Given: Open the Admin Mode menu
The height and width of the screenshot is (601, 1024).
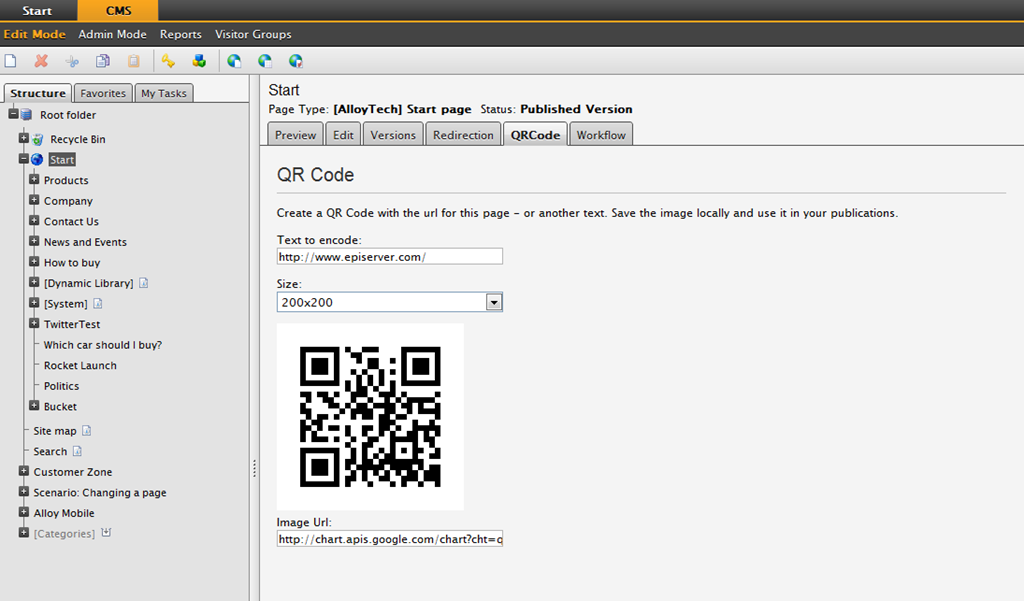Looking at the screenshot, I should pyautogui.click(x=112, y=34).
